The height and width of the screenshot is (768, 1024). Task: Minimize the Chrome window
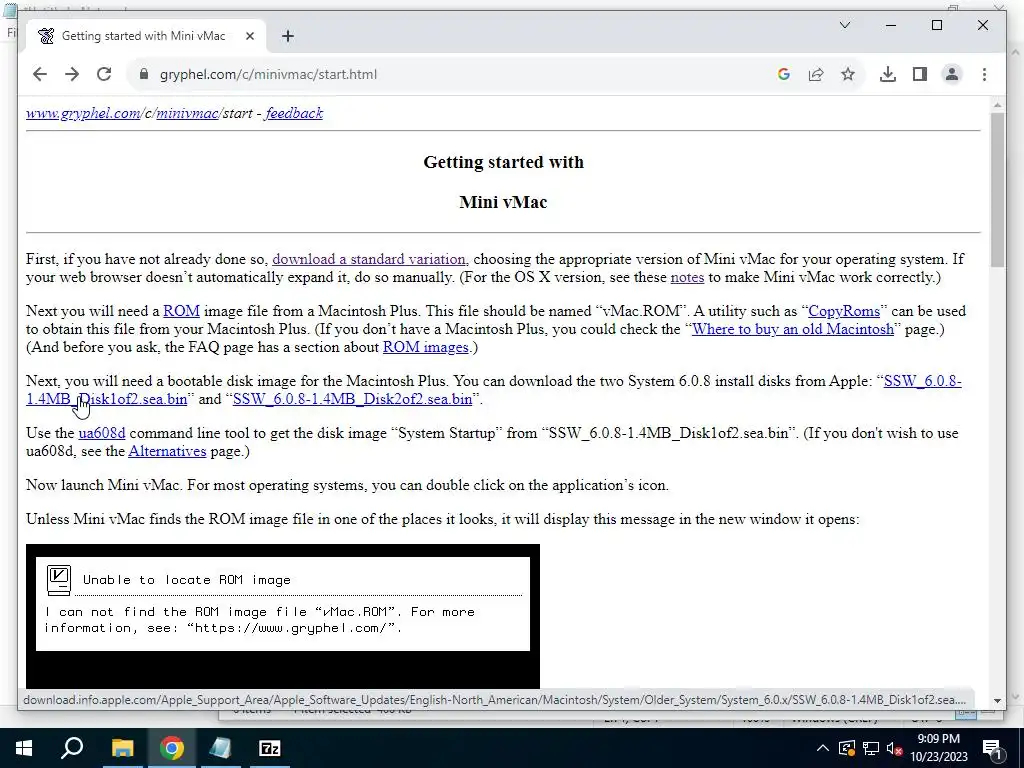pos(891,25)
